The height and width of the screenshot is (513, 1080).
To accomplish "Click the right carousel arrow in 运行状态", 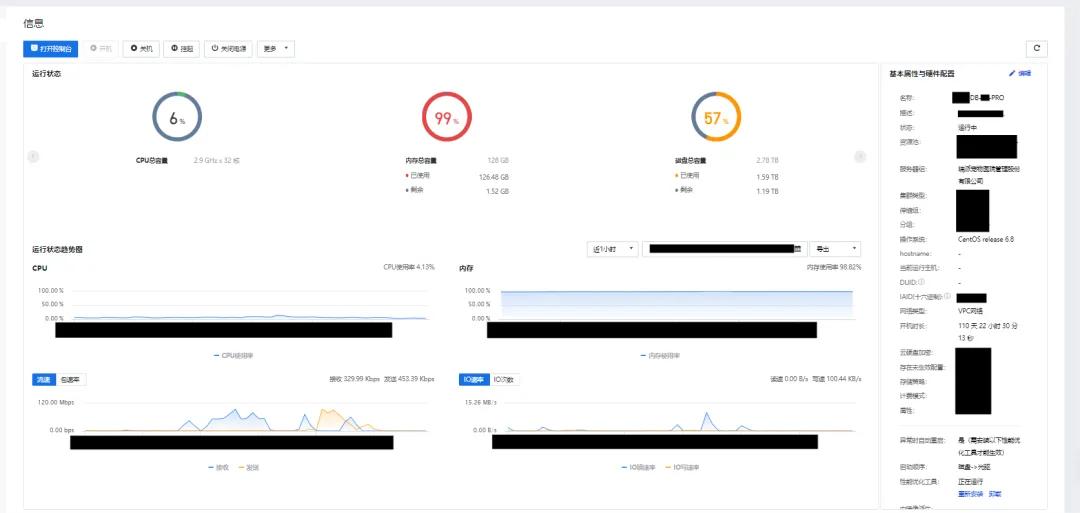I will (x=859, y=156).
